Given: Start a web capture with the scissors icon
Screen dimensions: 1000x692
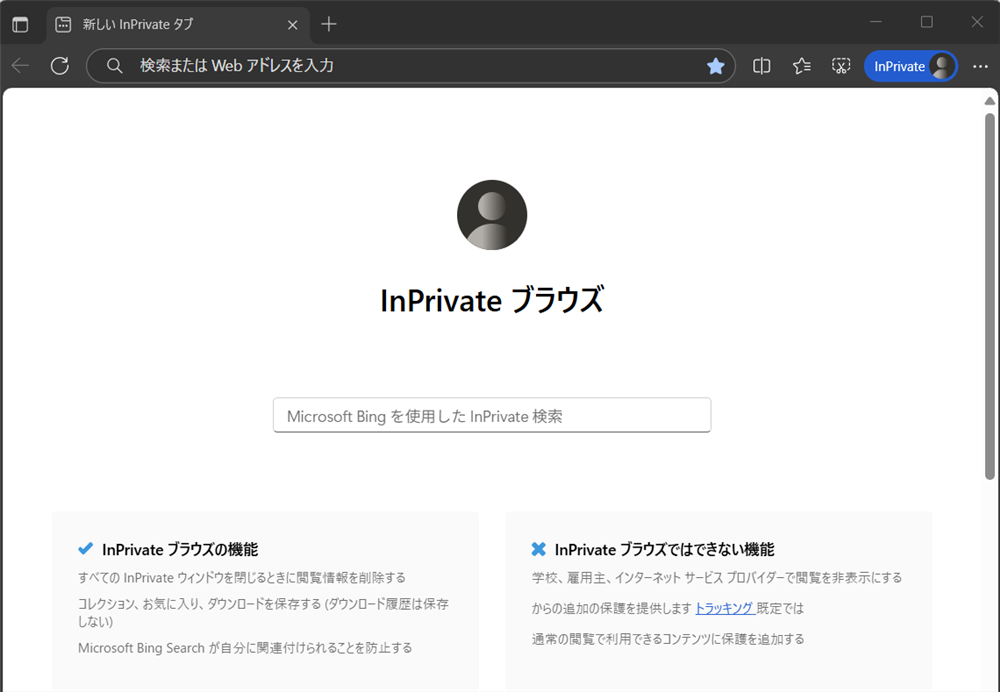Looking at the screenshot, I should pyautogui.click(x=841, y=65).
